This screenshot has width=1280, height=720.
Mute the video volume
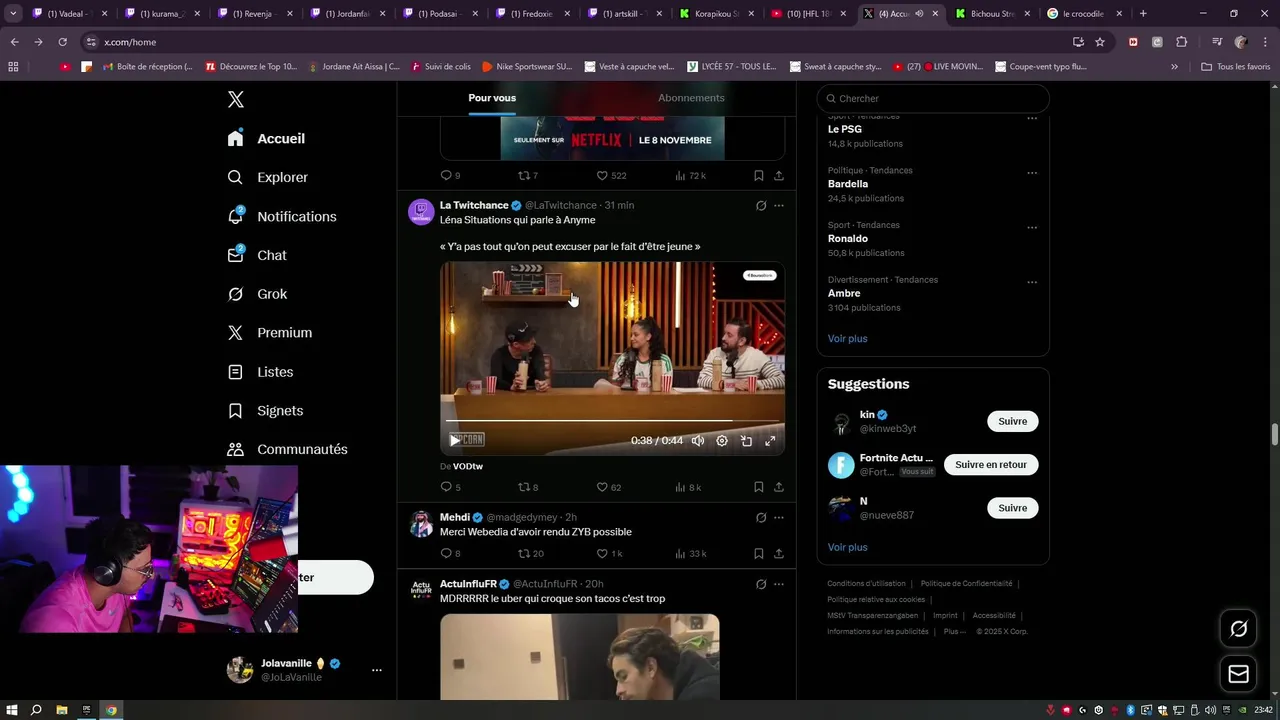click(x=698, y=441)
